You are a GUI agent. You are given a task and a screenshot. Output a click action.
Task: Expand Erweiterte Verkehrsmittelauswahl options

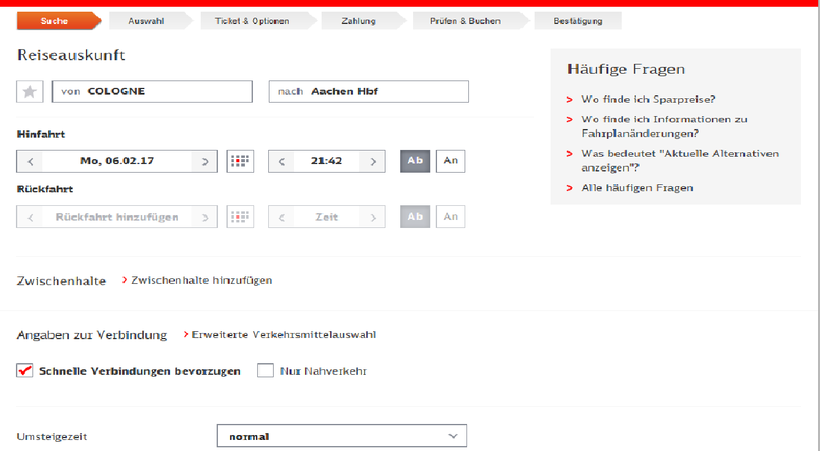pyautogui.click(x=283, y=335)
